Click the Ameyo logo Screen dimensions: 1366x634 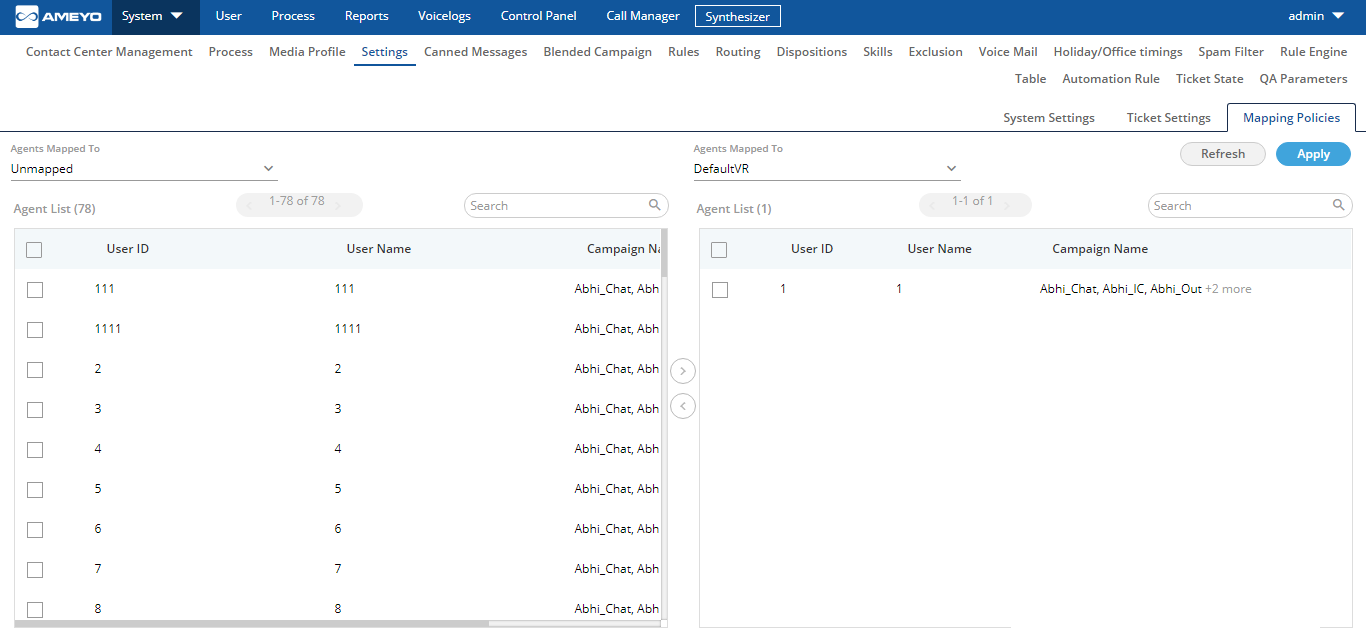coord(59,16)
